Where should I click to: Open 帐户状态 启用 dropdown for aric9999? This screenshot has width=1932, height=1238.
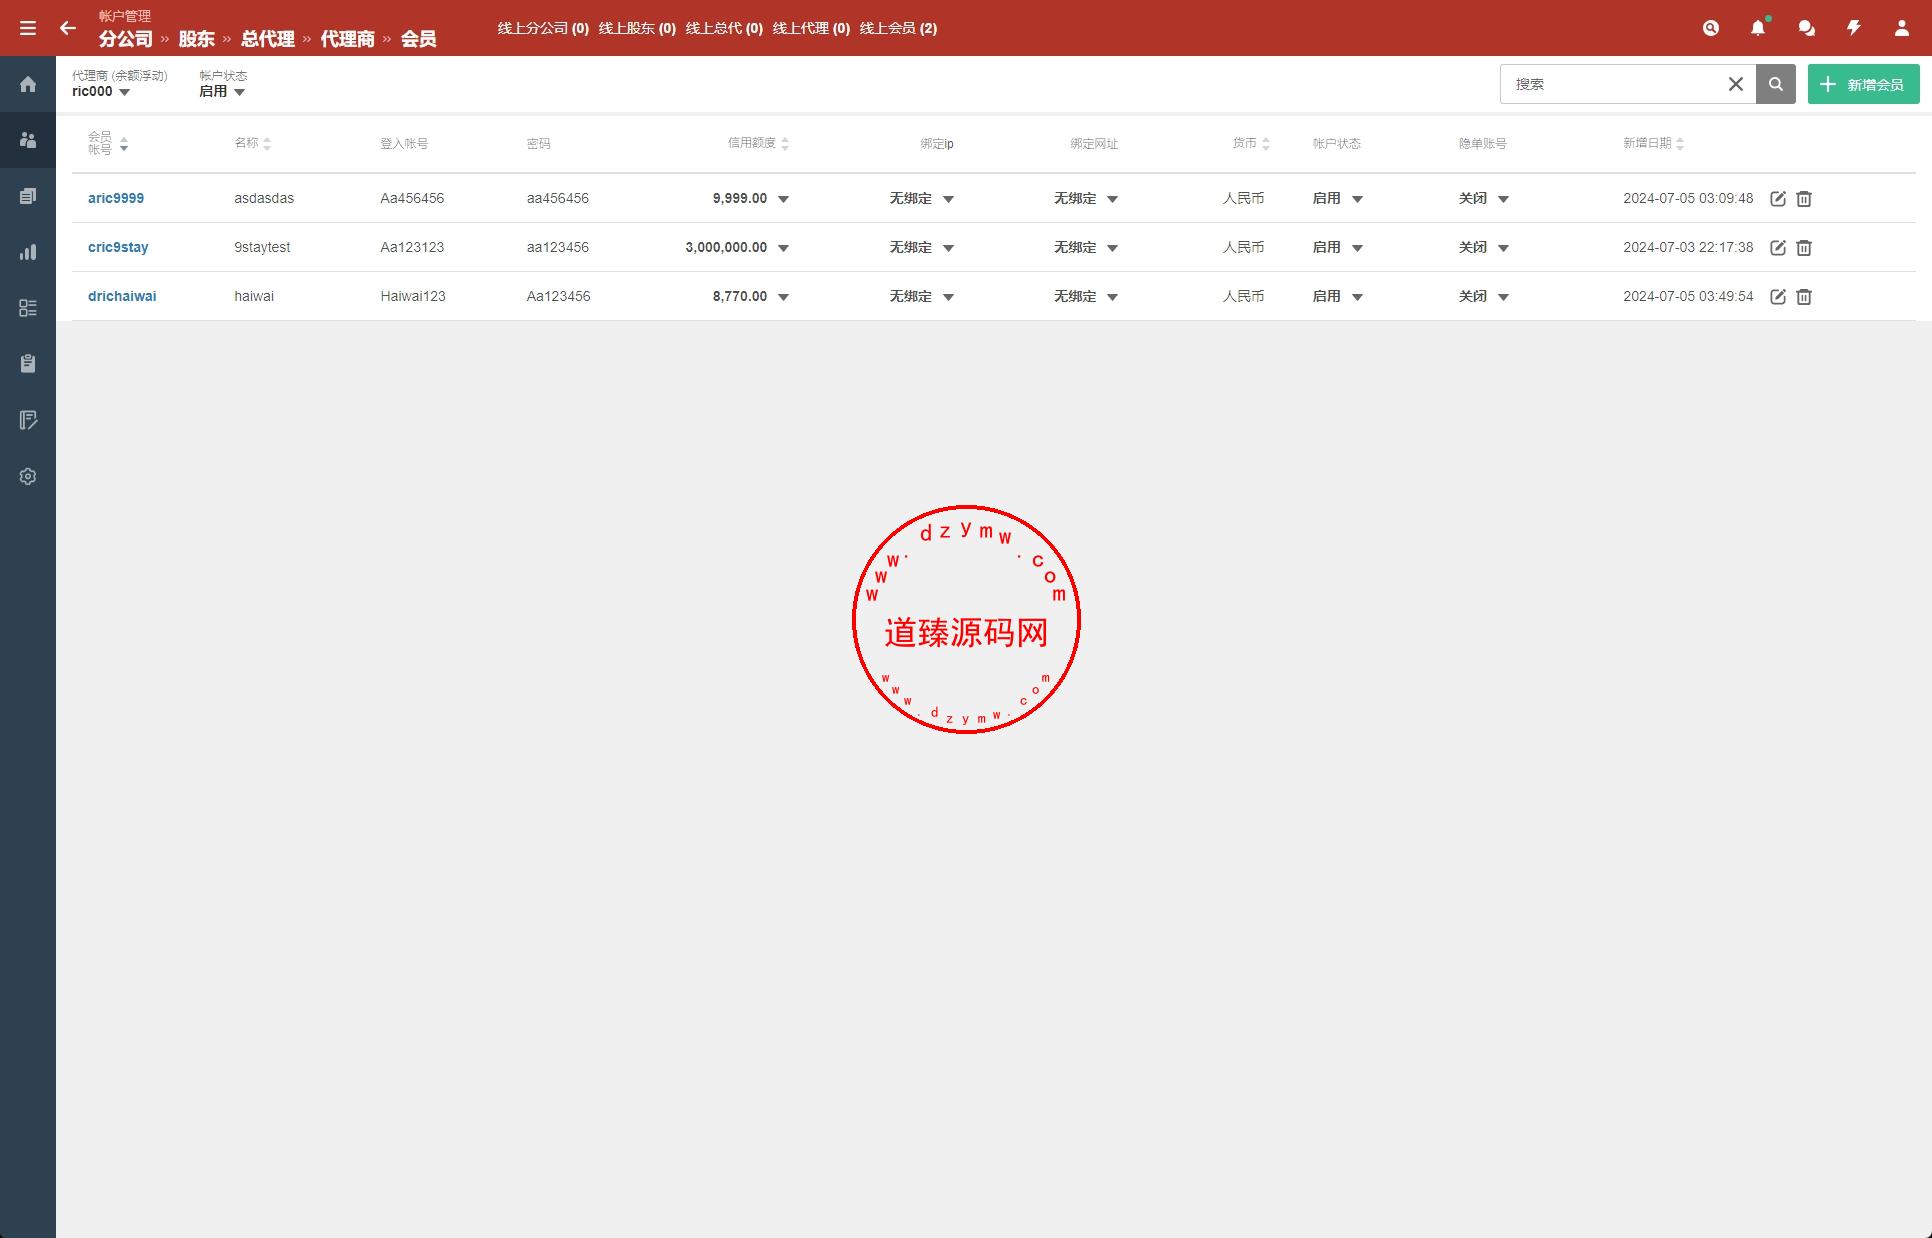1338,198
